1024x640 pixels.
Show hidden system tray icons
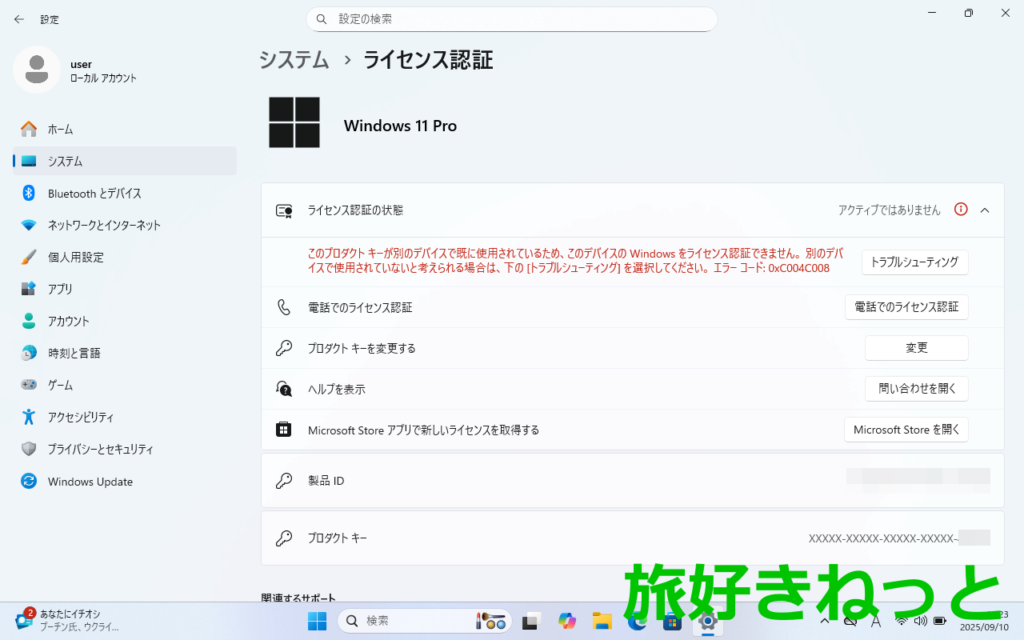tap(825, 621)
